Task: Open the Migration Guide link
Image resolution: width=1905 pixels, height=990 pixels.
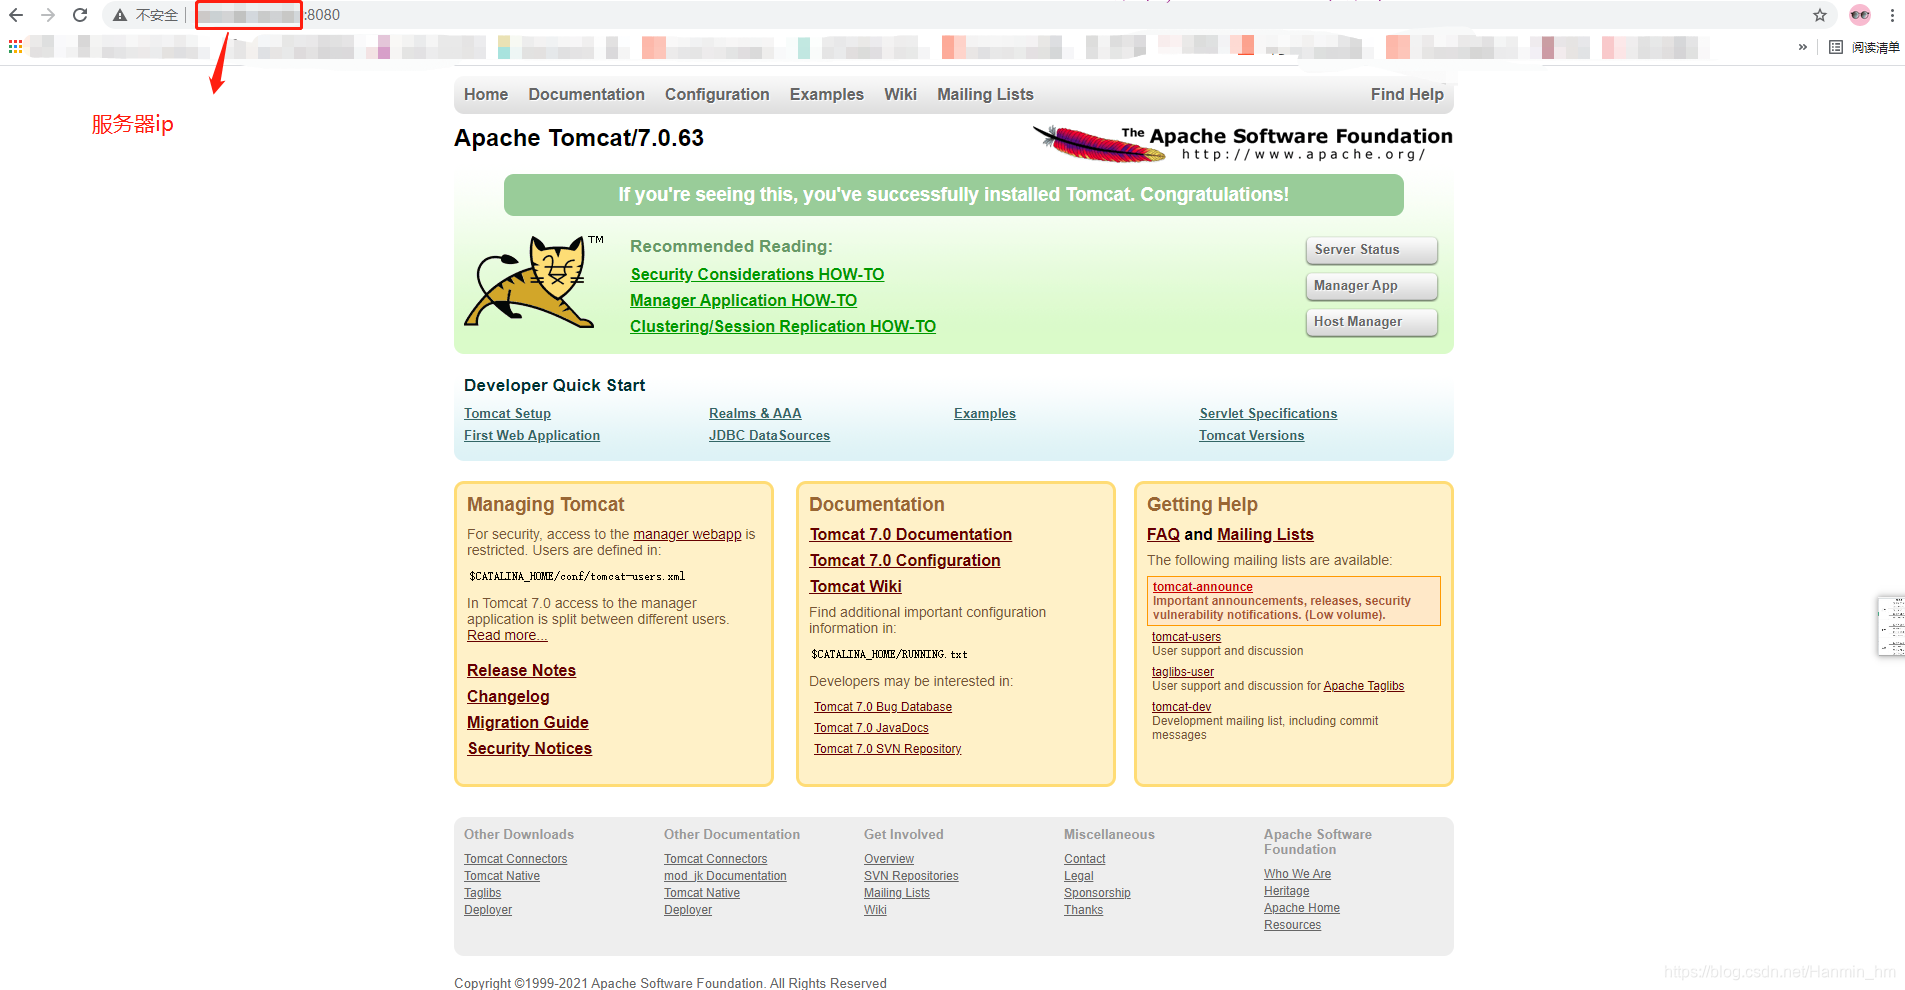Action: click(527, 722)
